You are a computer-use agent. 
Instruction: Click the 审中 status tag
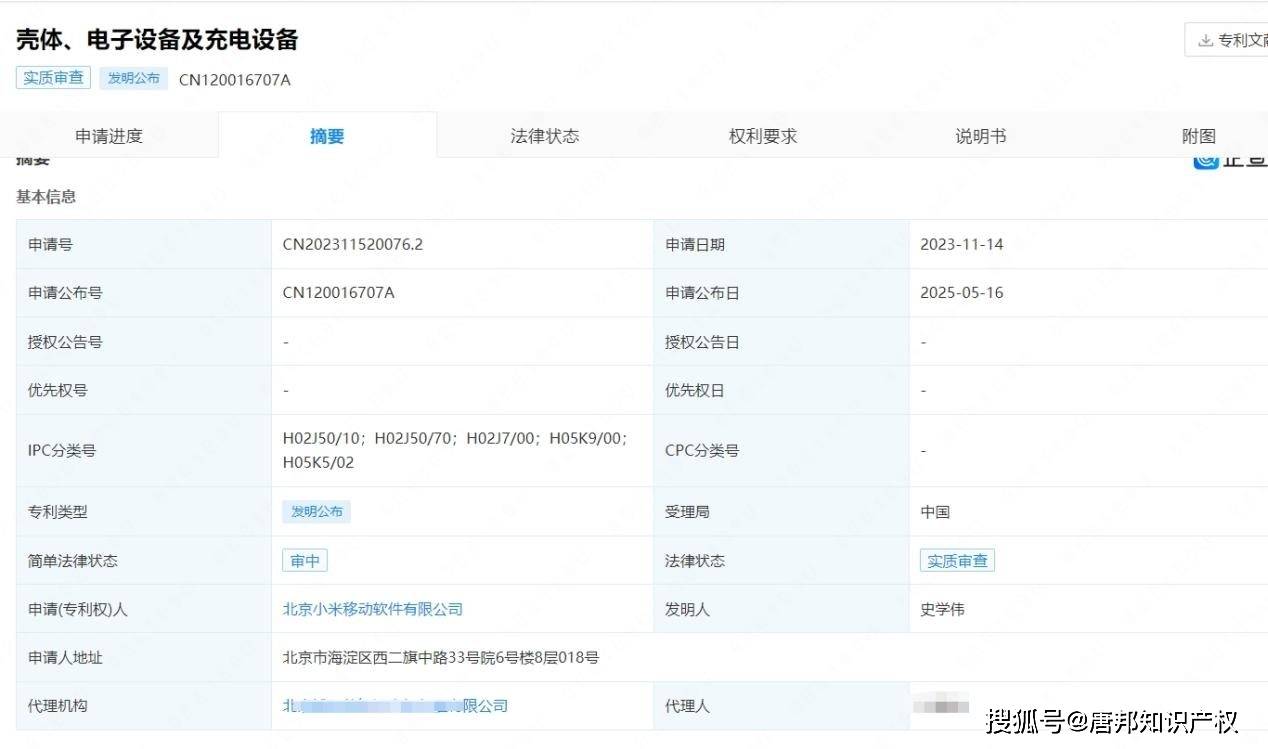305,561
